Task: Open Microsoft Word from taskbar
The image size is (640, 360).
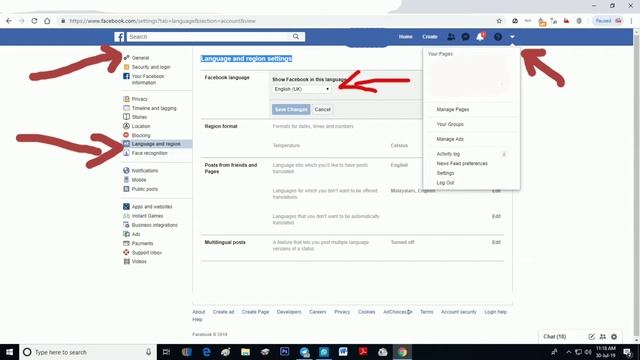Action: [343, 352]
